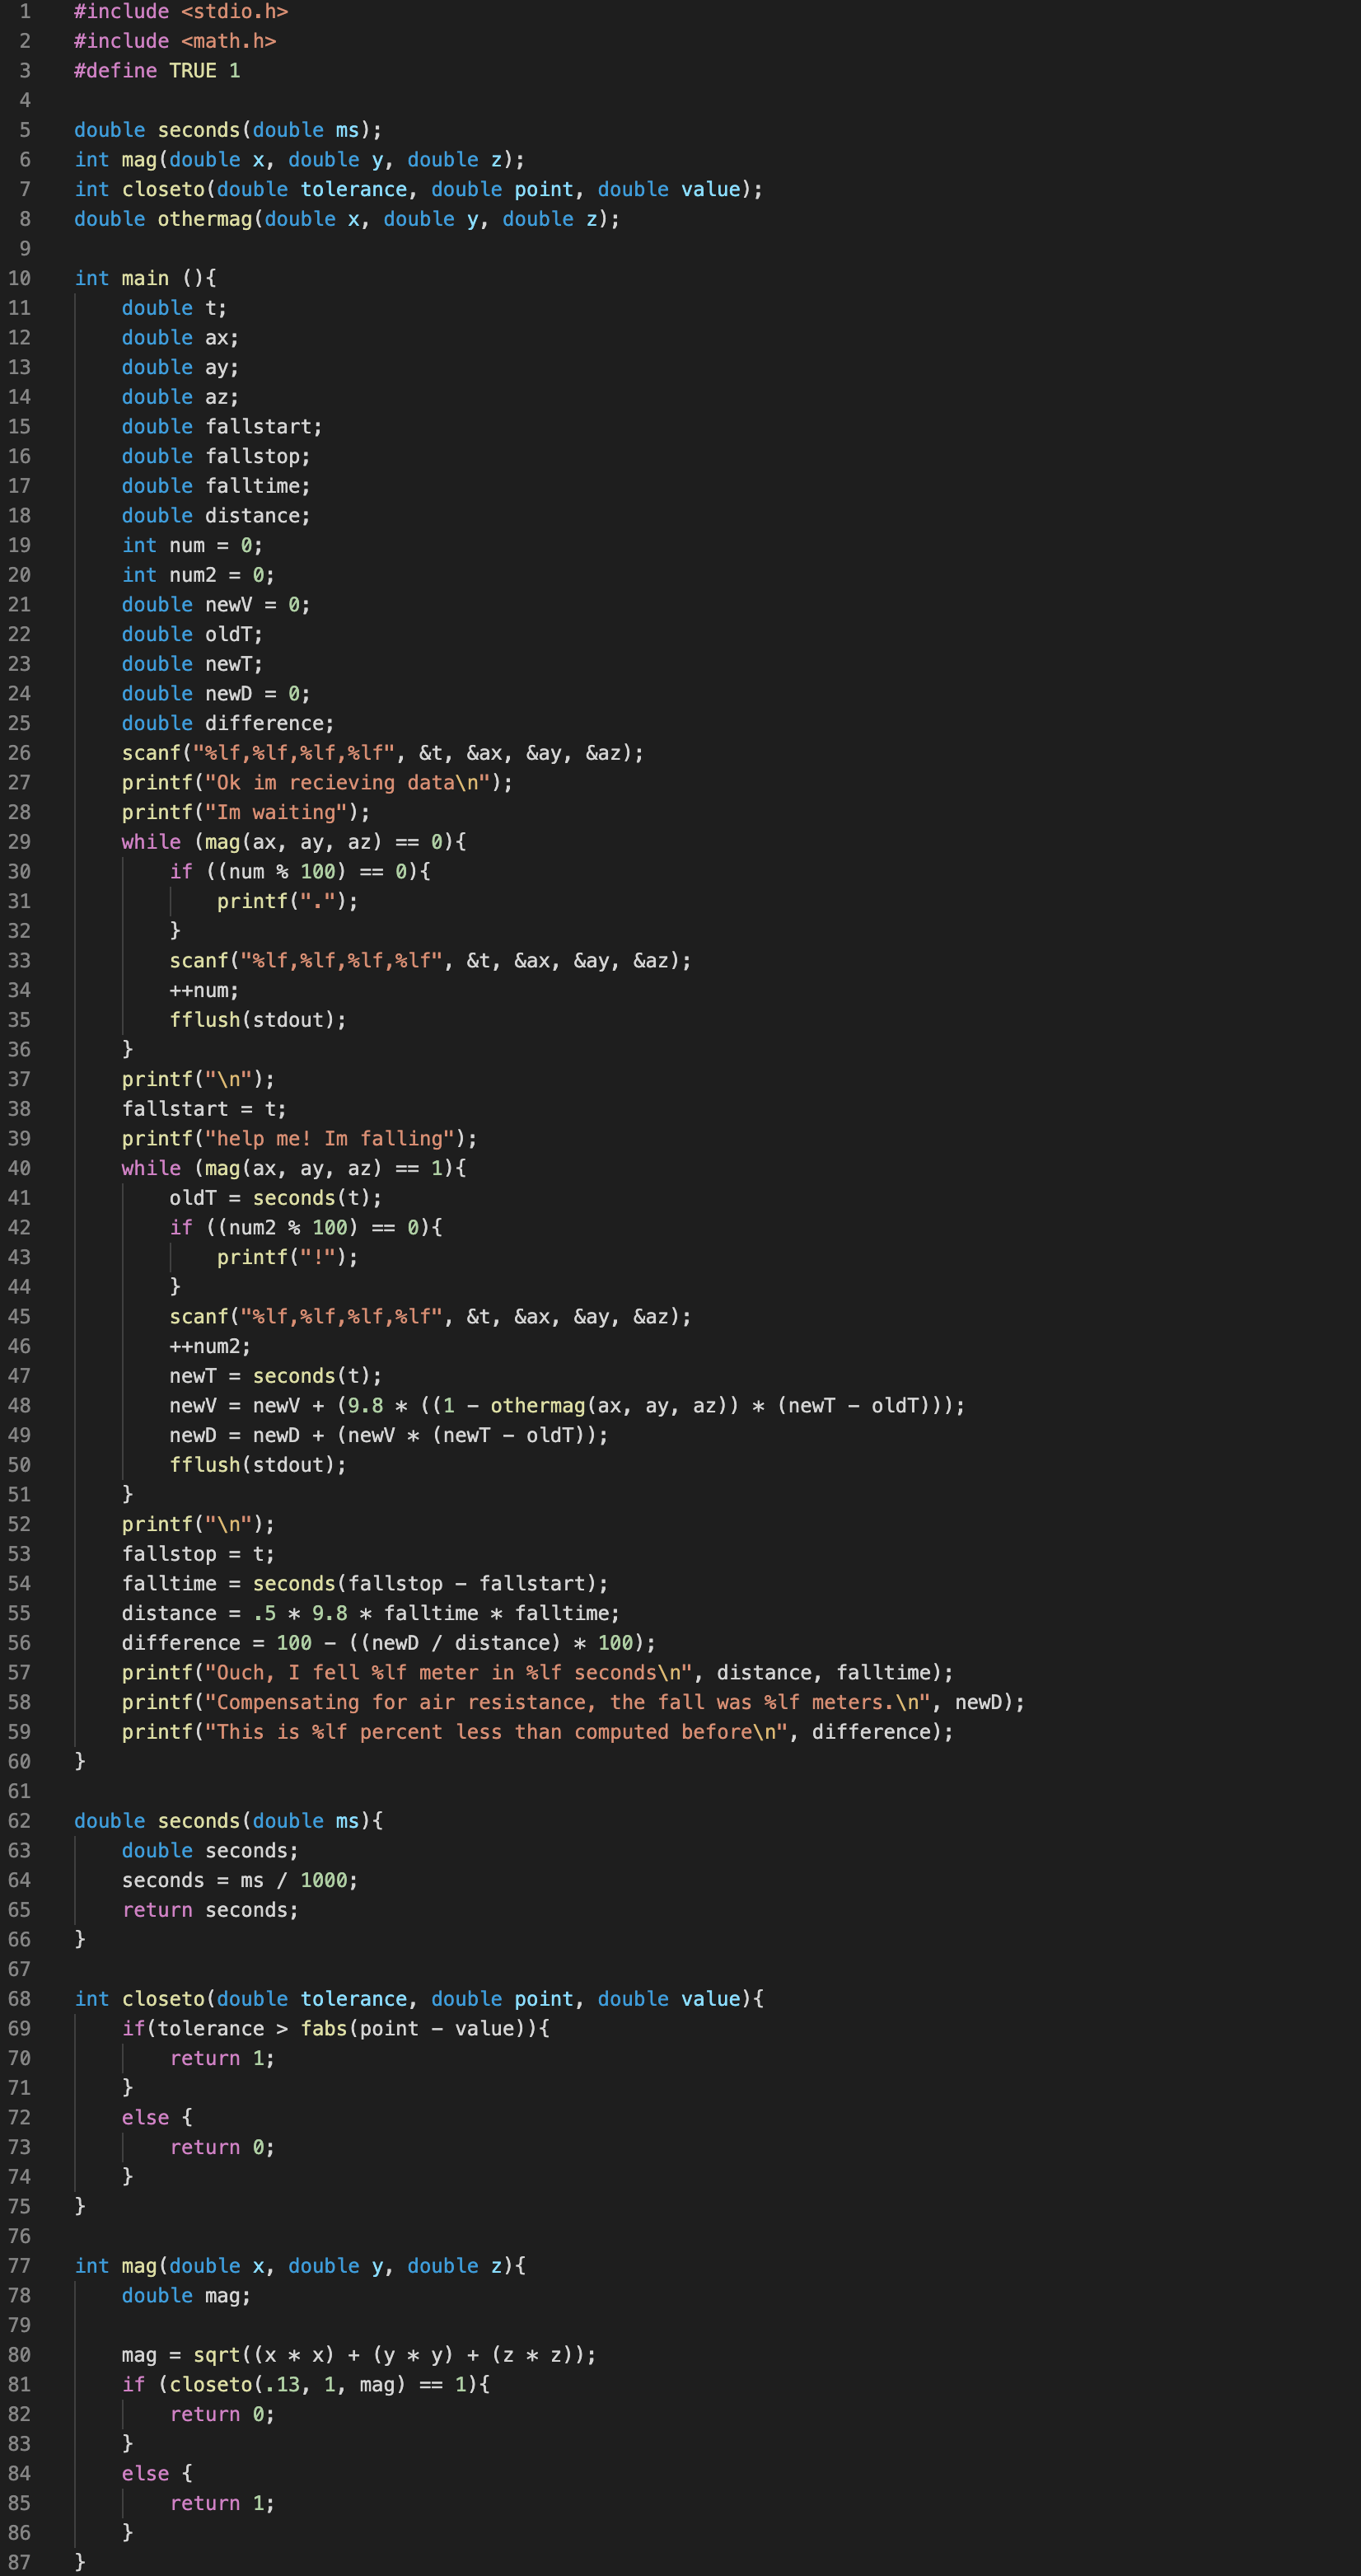Click 'double mag;' declaration

click(186, 2295)
